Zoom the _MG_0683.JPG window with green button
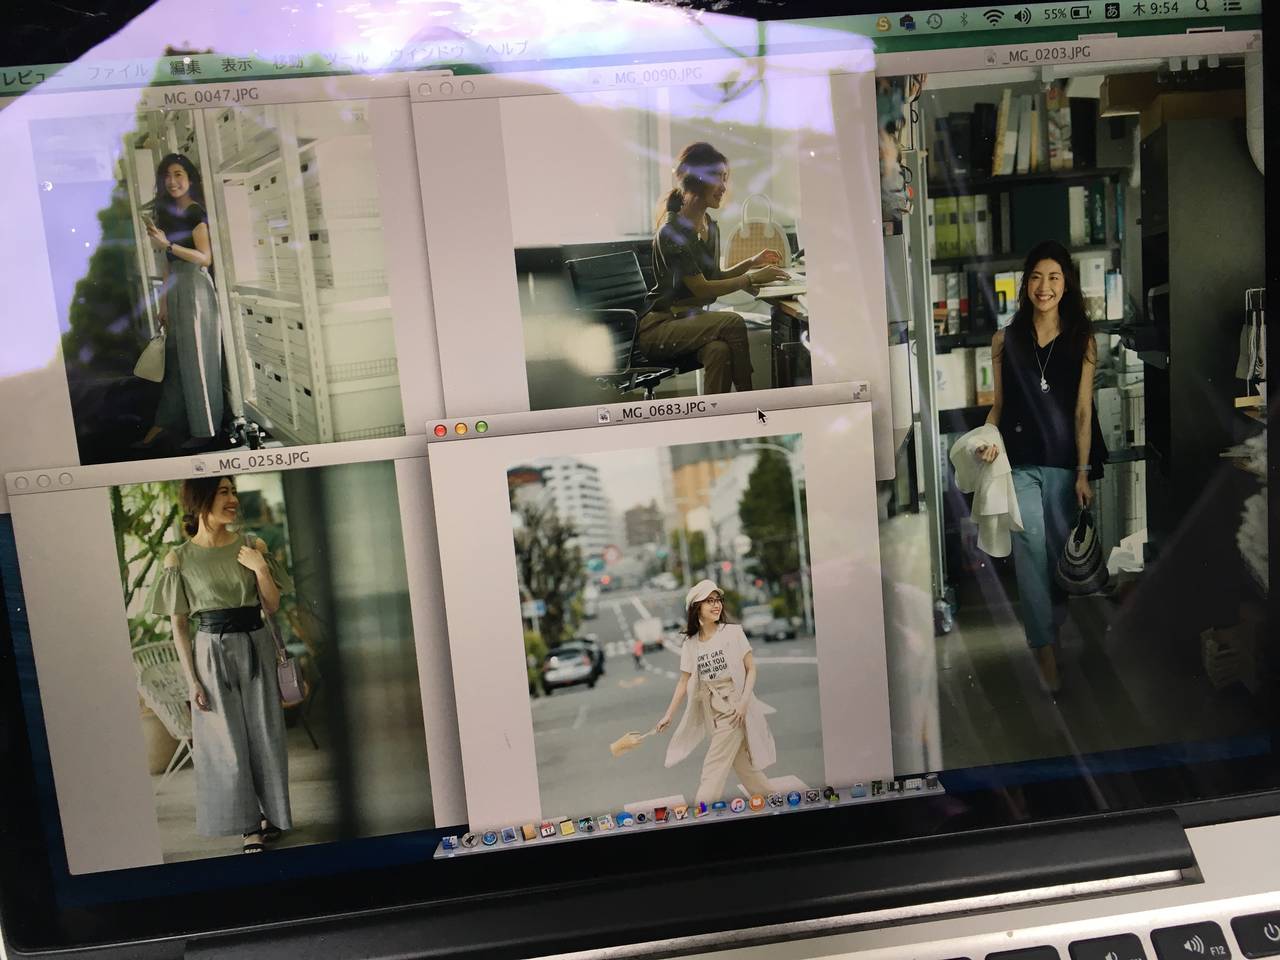The image size is (1280, 960). tap(481, 427)
